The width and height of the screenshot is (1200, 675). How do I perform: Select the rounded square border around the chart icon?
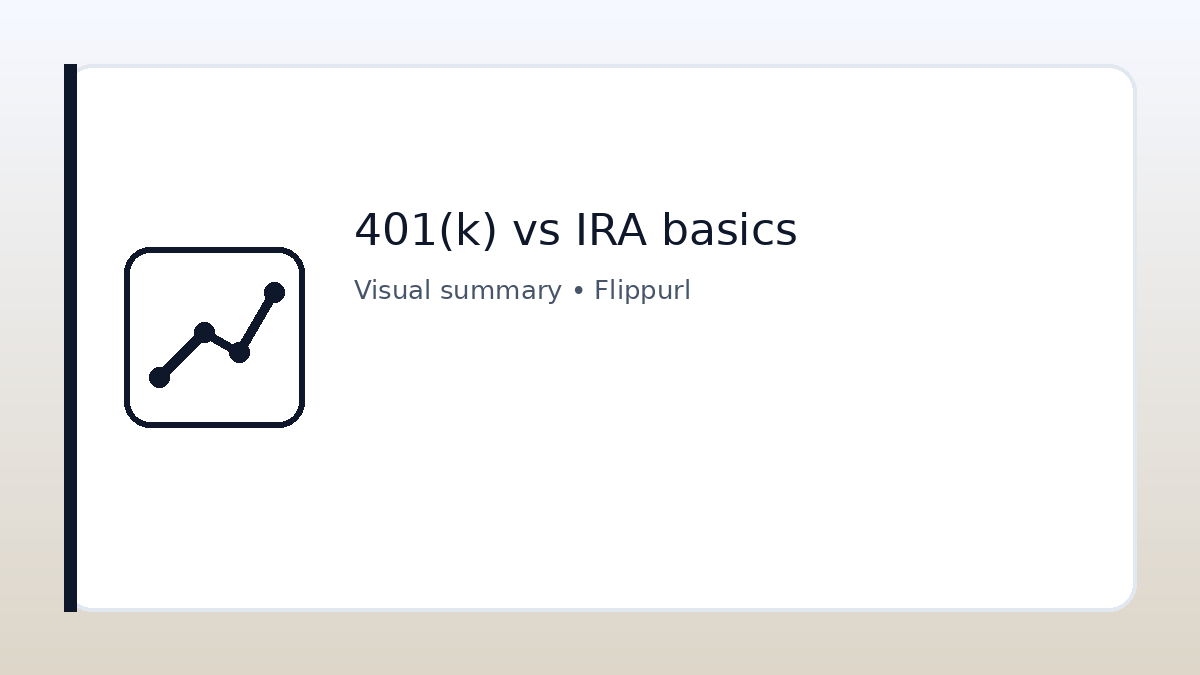(x=214, y=250)
